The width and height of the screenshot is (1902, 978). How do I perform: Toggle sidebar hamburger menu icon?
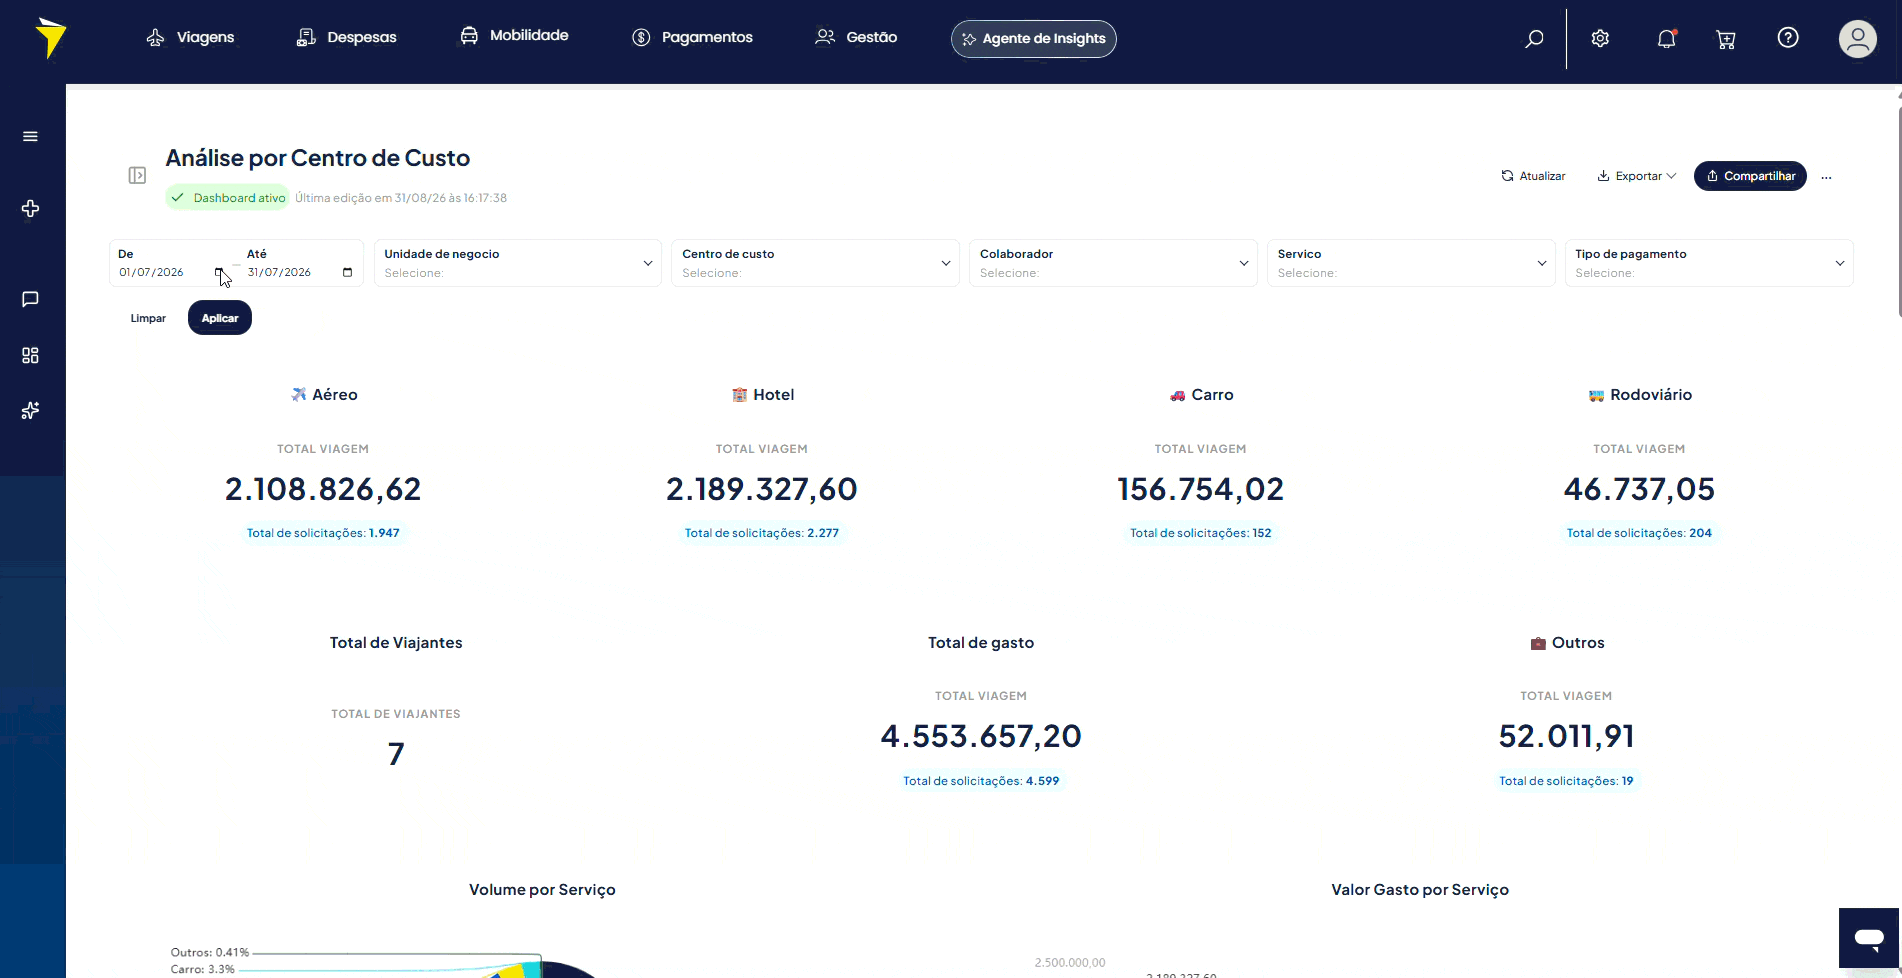(x=31, y=136)
